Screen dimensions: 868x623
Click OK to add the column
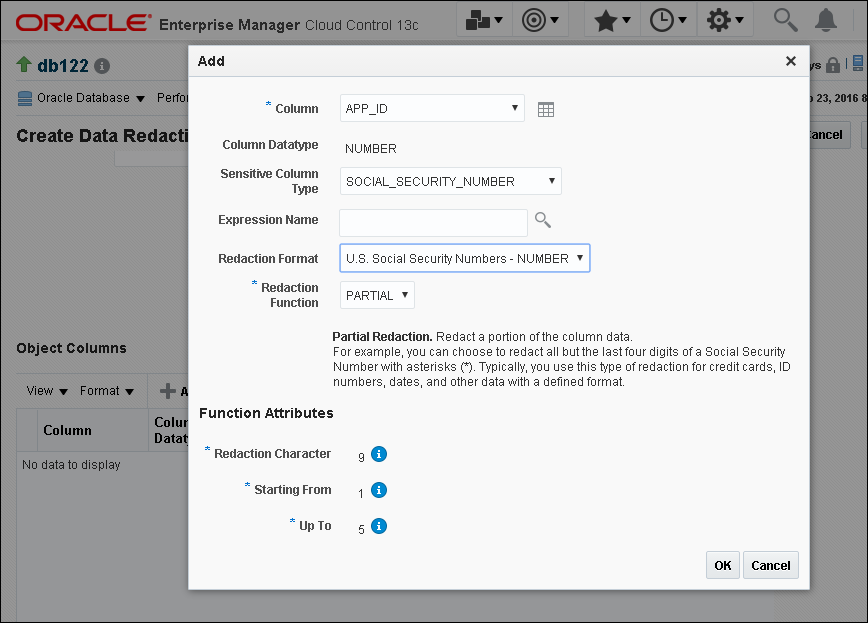(x=723, y=565)
